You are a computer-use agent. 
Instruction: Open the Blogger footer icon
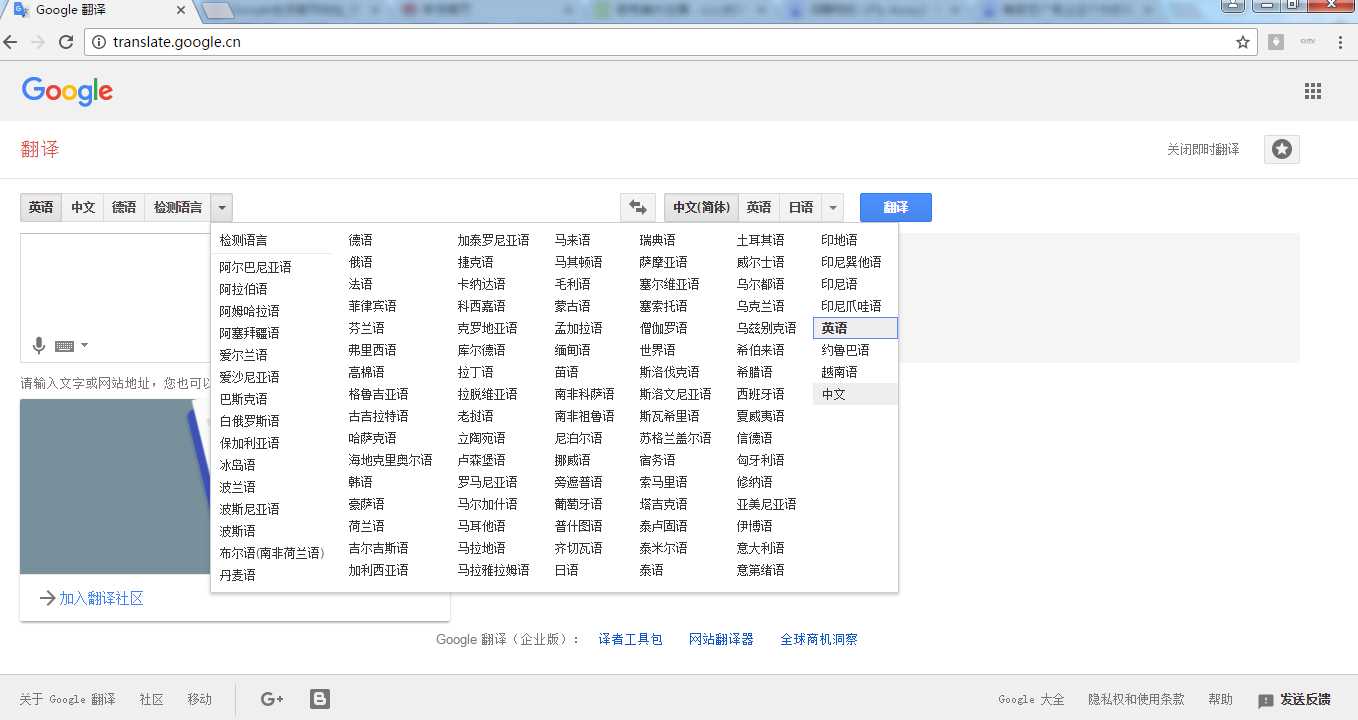[x=320, y=699]
